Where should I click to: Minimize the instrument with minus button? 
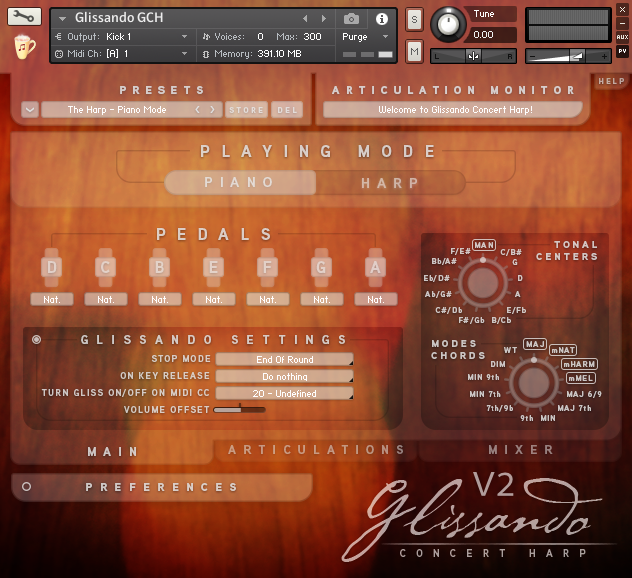coord(622,23)
